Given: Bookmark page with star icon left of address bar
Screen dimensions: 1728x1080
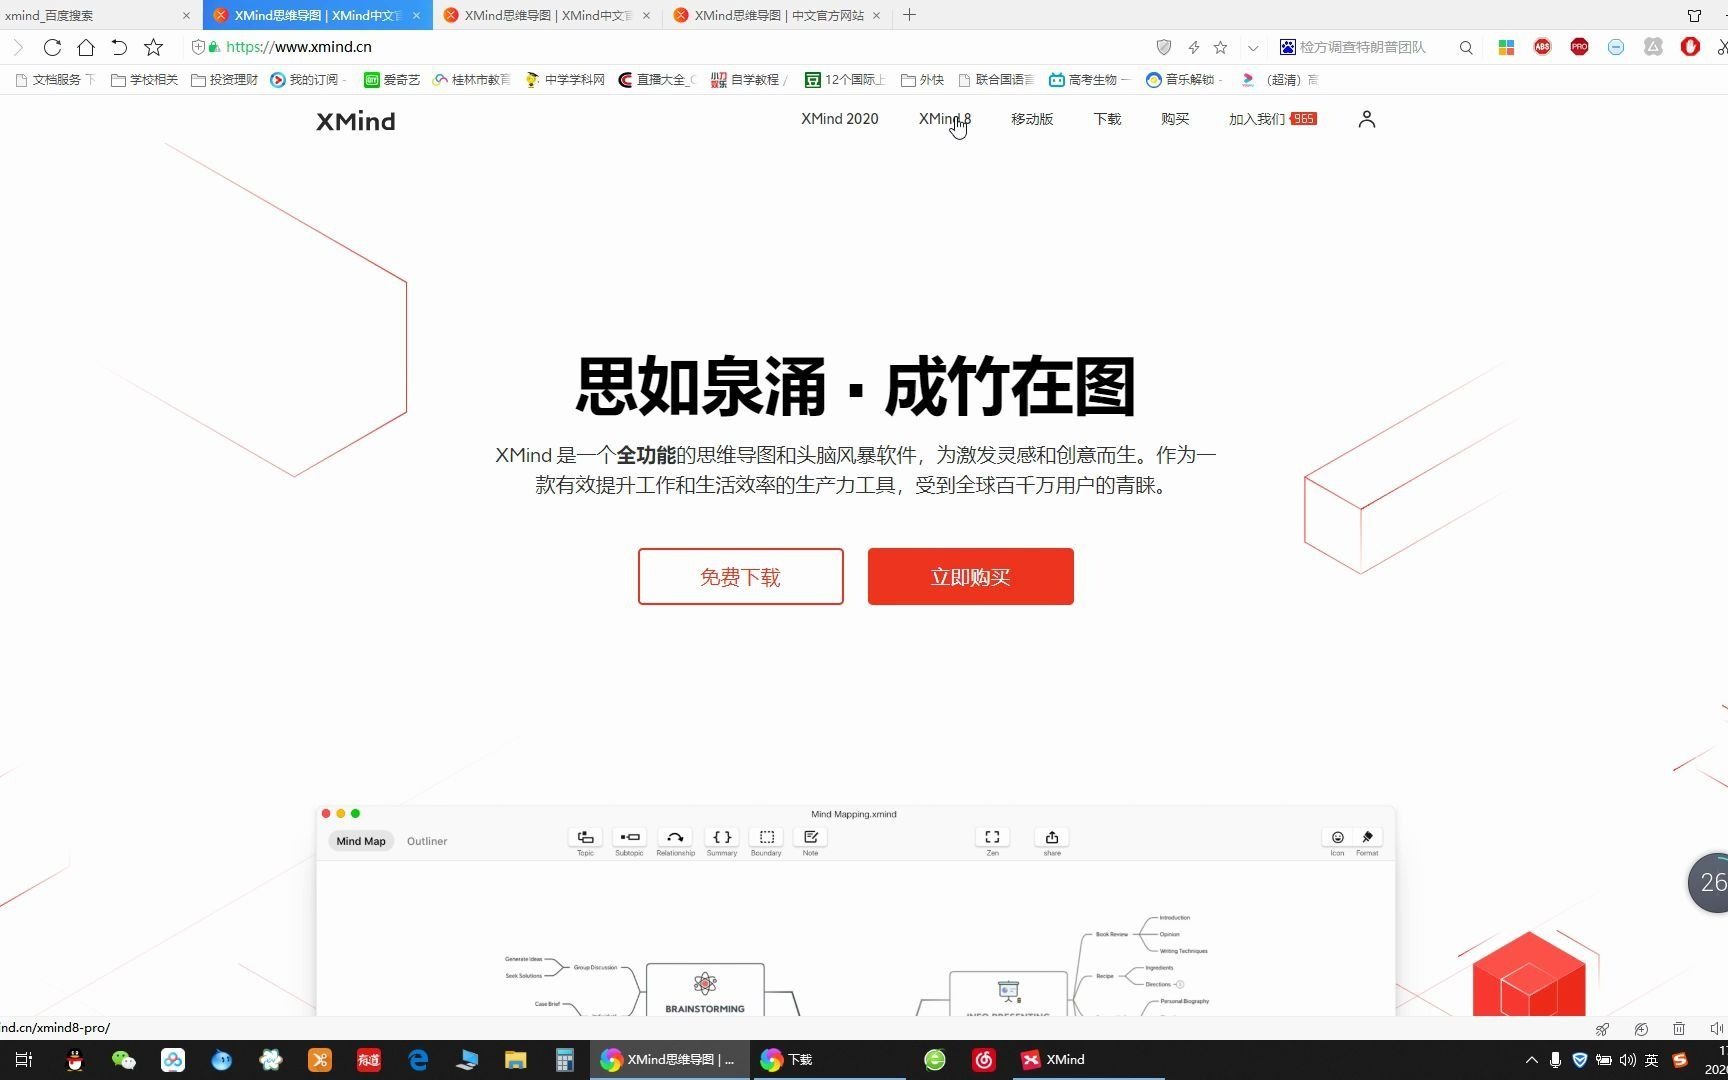Looking at the screenshot, I should (153, 47).
